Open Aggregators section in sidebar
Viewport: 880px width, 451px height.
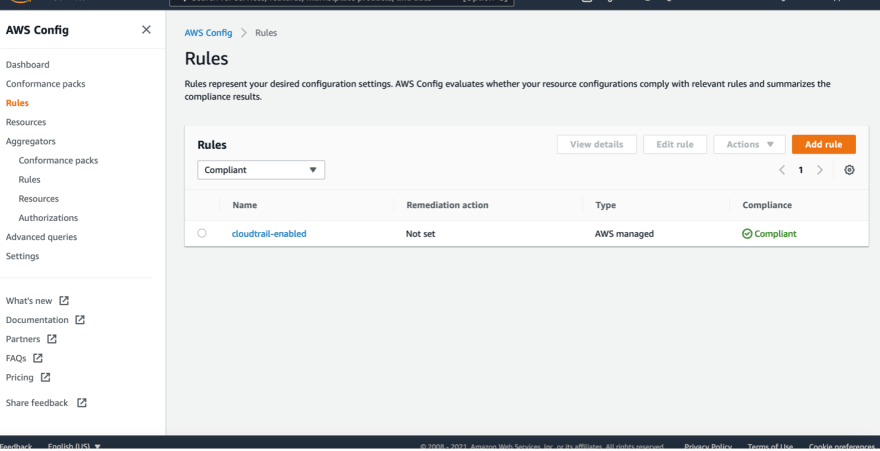pos(30,141)
